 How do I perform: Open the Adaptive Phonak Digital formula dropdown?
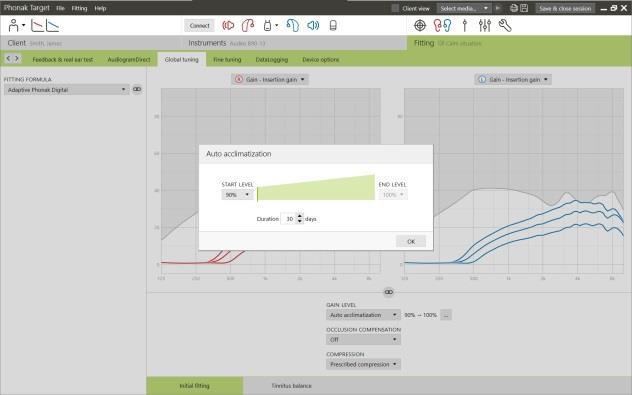pos(67,89)
